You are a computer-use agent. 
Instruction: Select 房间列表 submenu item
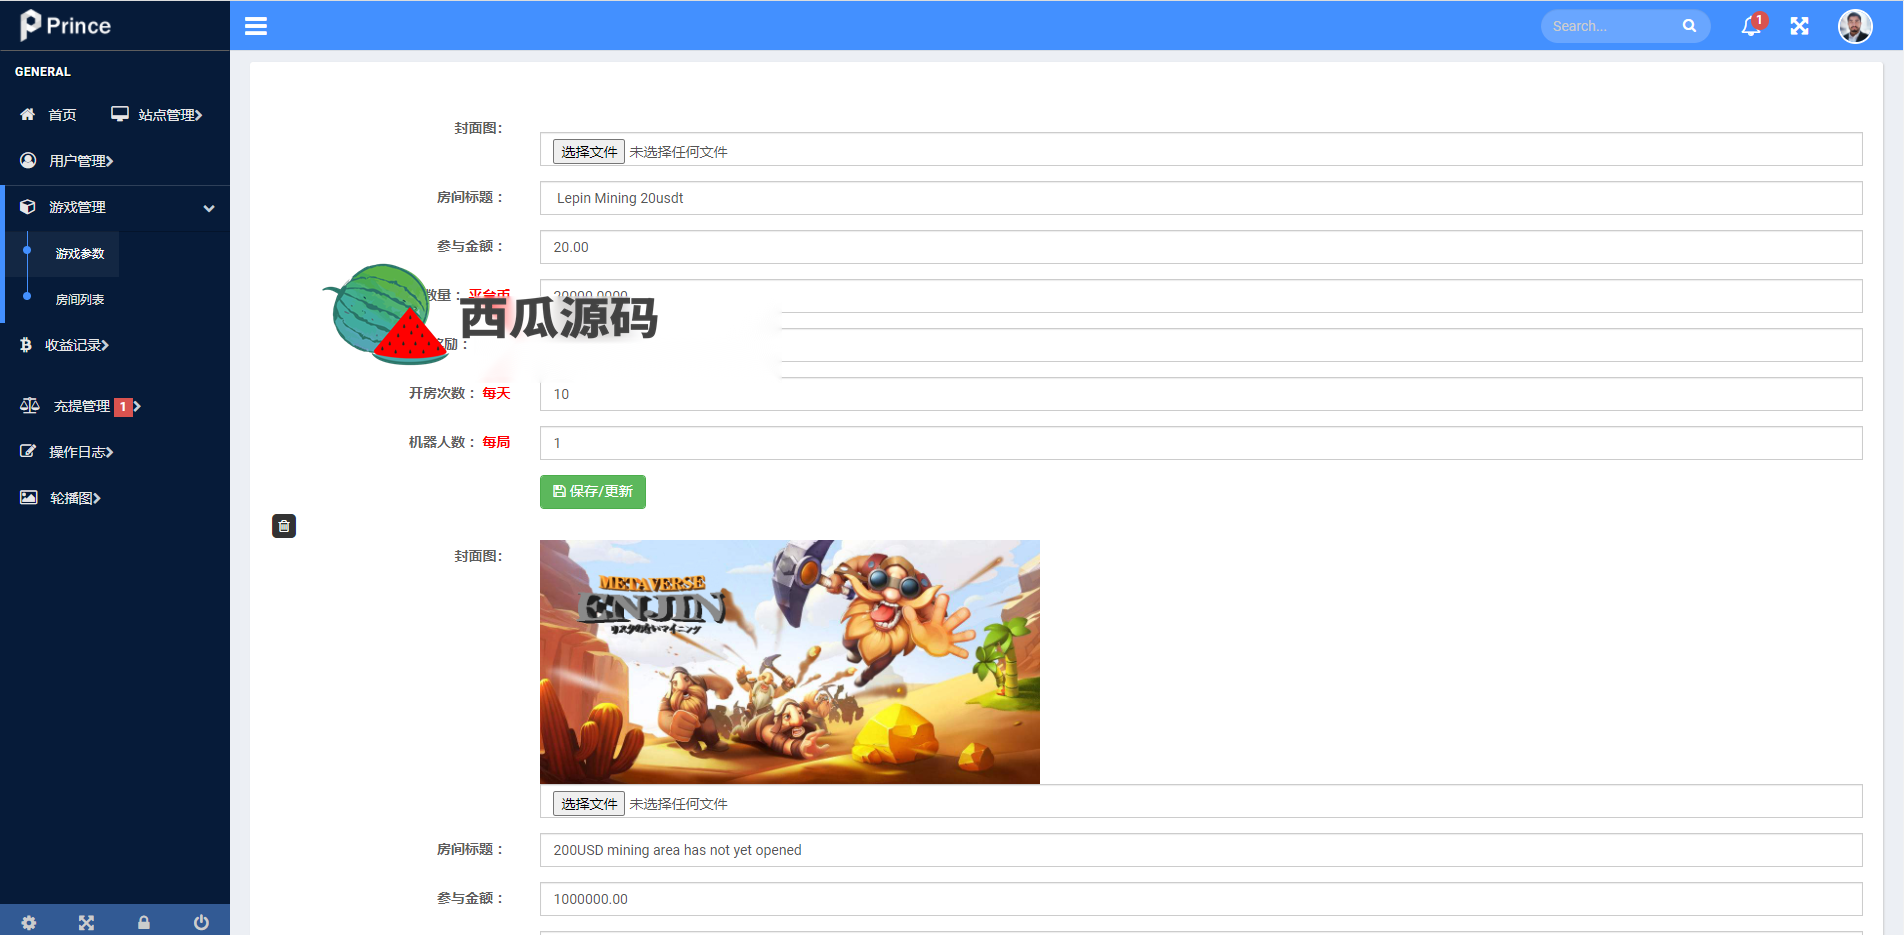pos(80,300)
